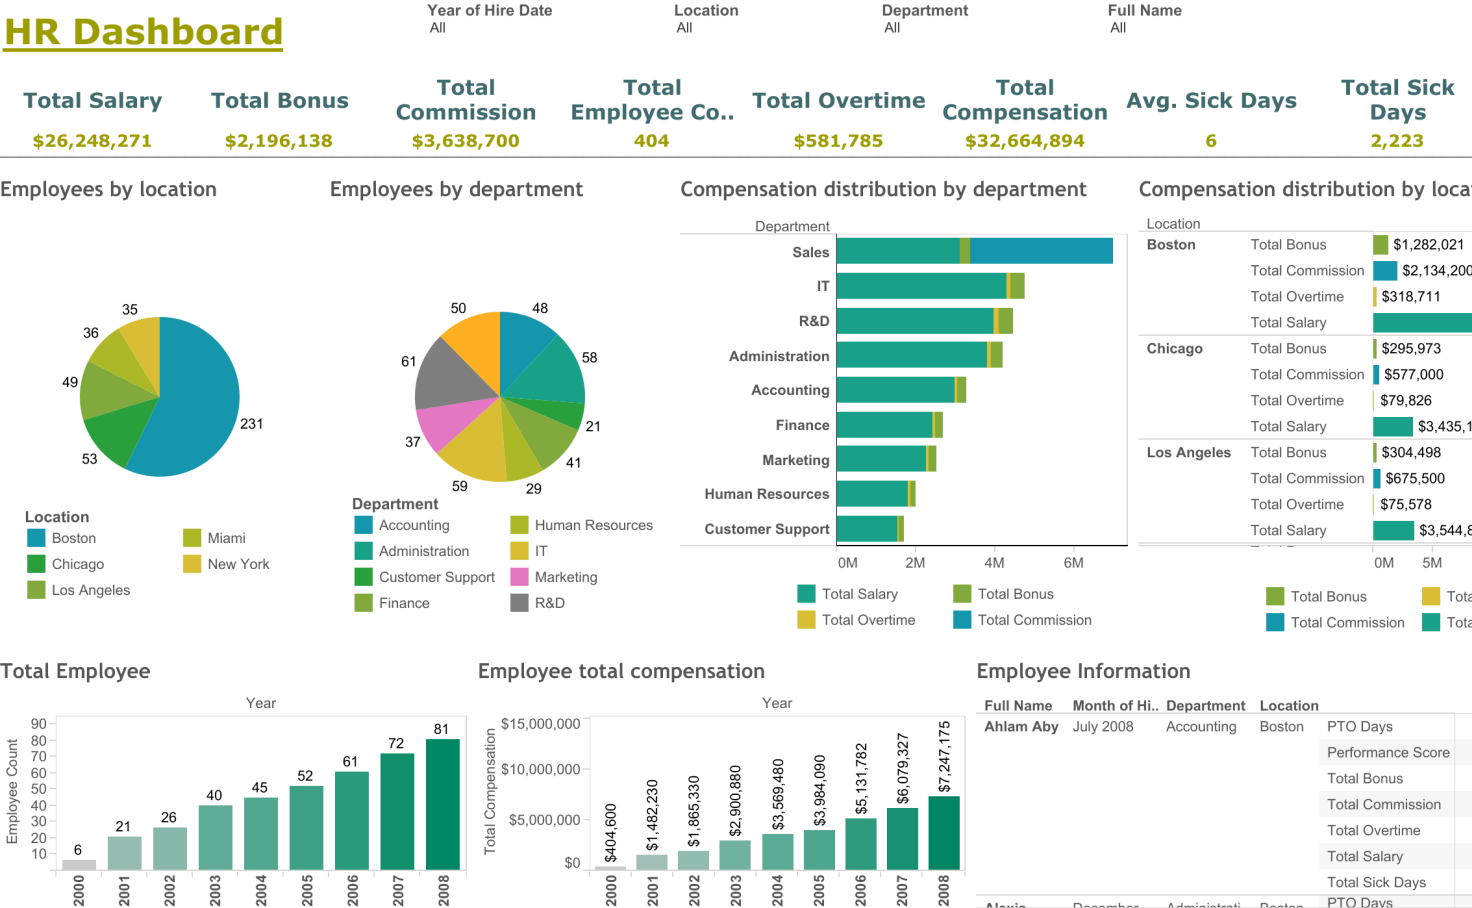Select employee Ahlam Aby in Employee Information

pyautogui.click(x=1021, y=727)
